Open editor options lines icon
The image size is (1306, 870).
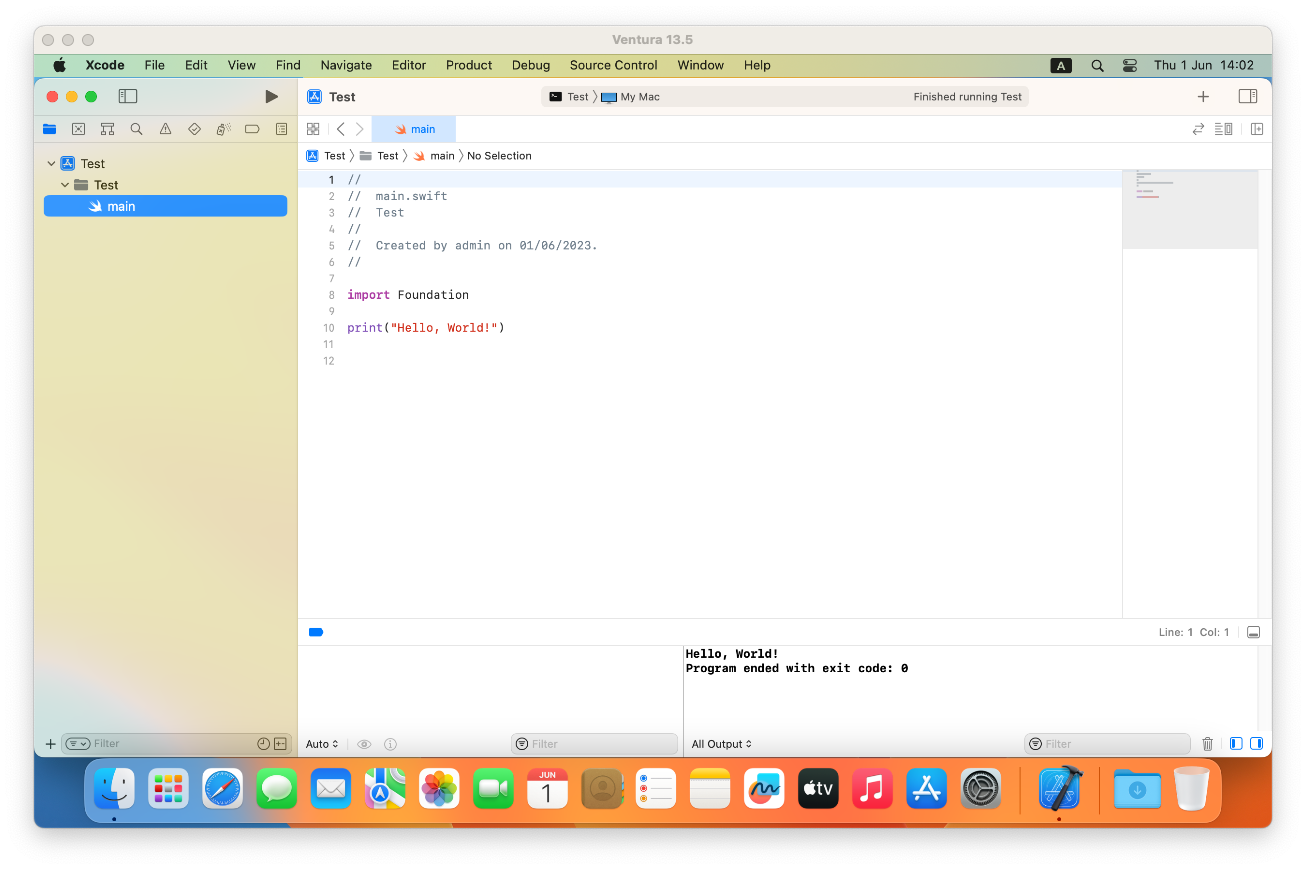[x=1223, y=129]
